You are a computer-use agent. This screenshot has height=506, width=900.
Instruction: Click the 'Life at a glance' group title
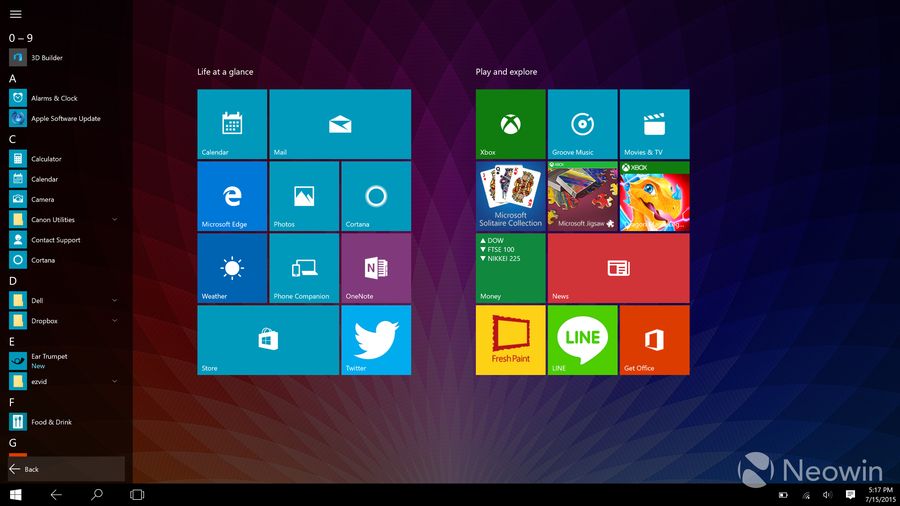point(225,72)
